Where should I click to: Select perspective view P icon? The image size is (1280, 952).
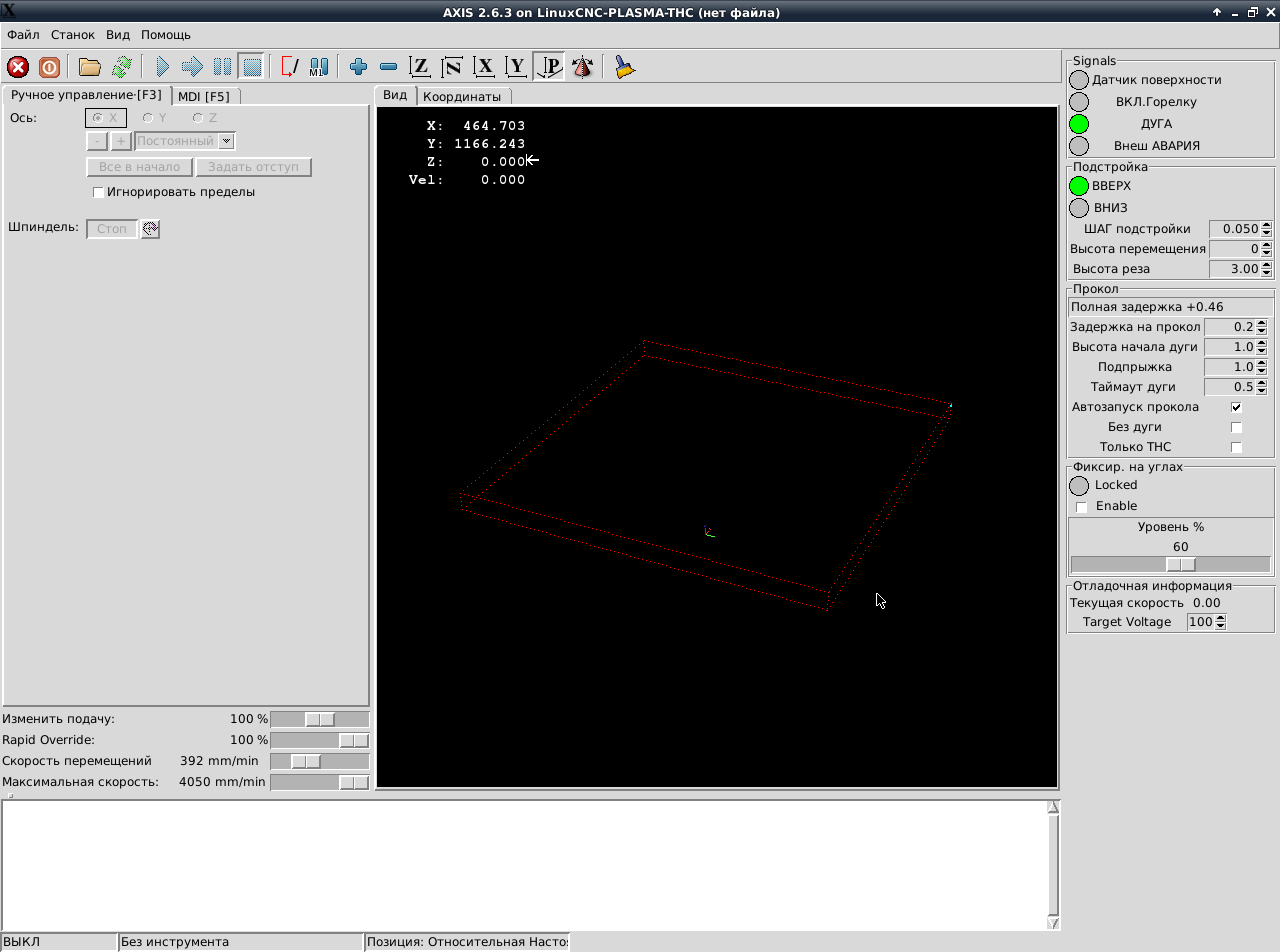549,67
